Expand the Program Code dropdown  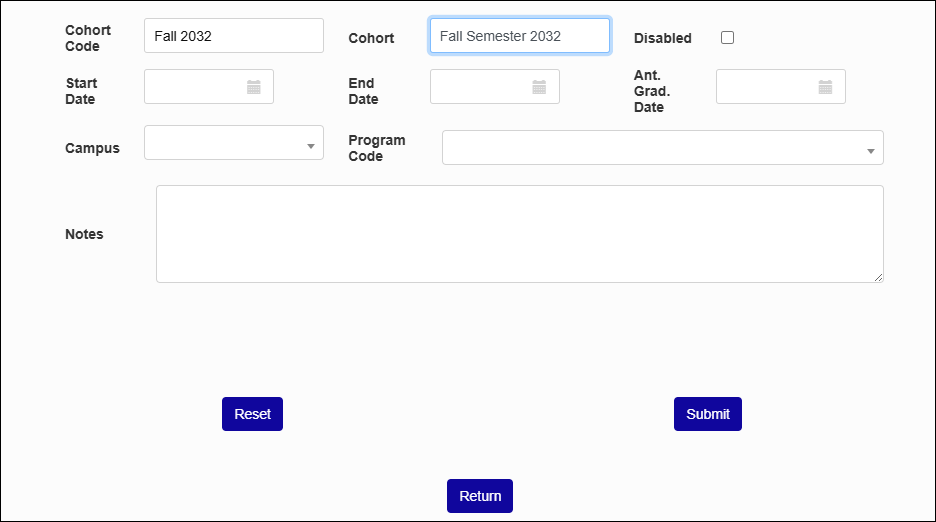tap(663, 148)
